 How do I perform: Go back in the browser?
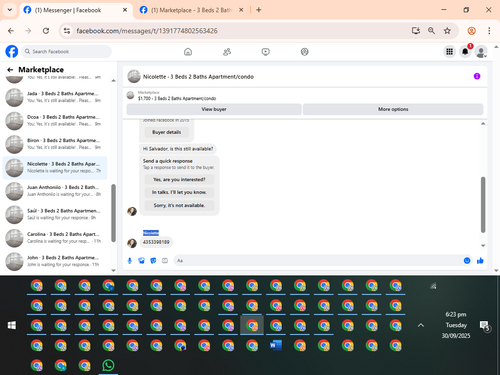[x=11, y=31]
